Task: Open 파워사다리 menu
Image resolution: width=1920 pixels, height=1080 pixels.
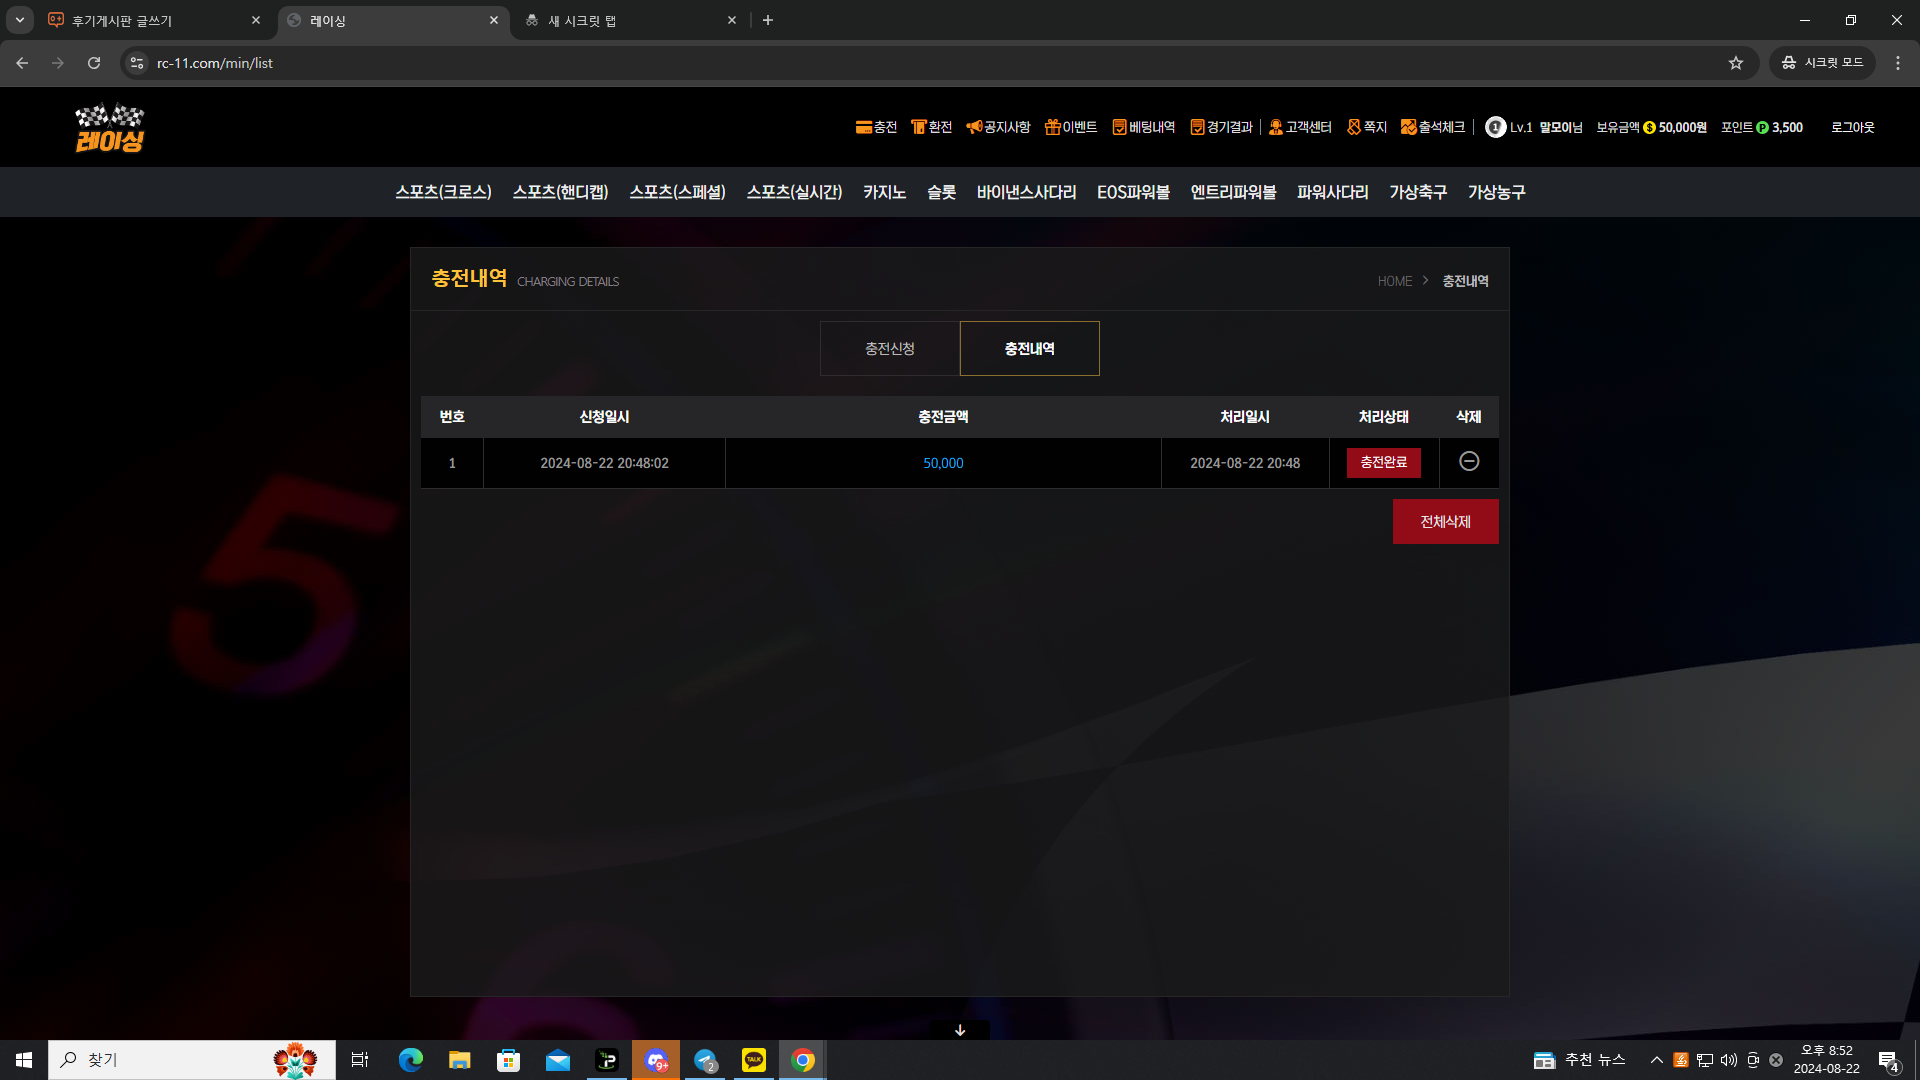Action: click(x=1332, y=192)
